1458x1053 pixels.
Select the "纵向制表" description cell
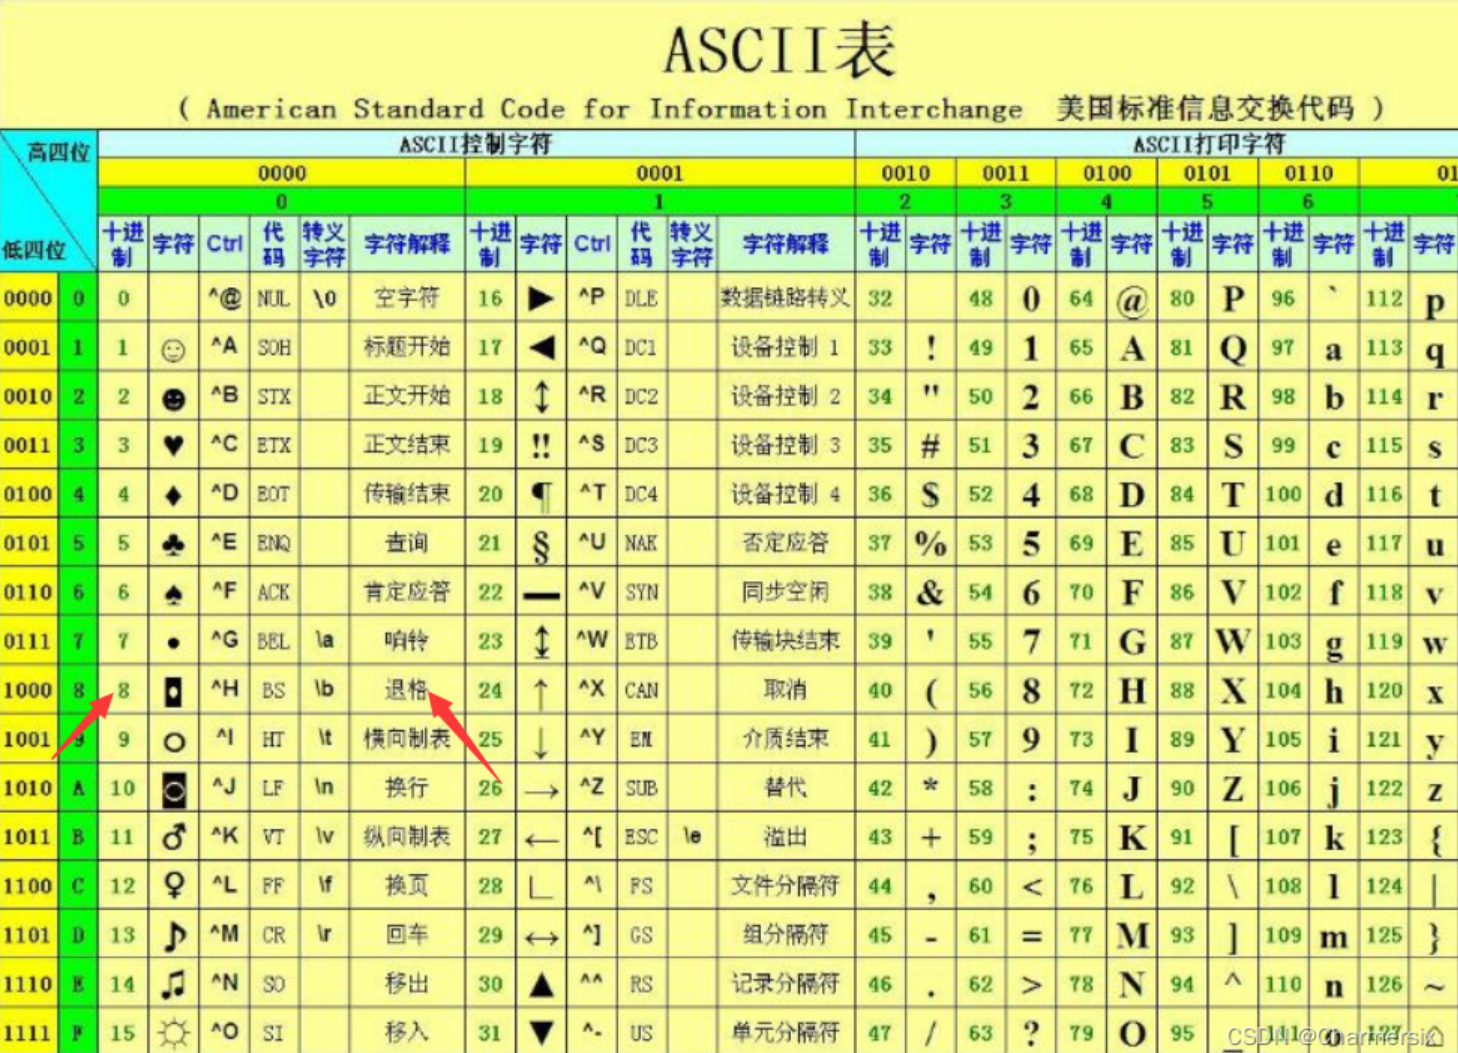pos(407,837)
